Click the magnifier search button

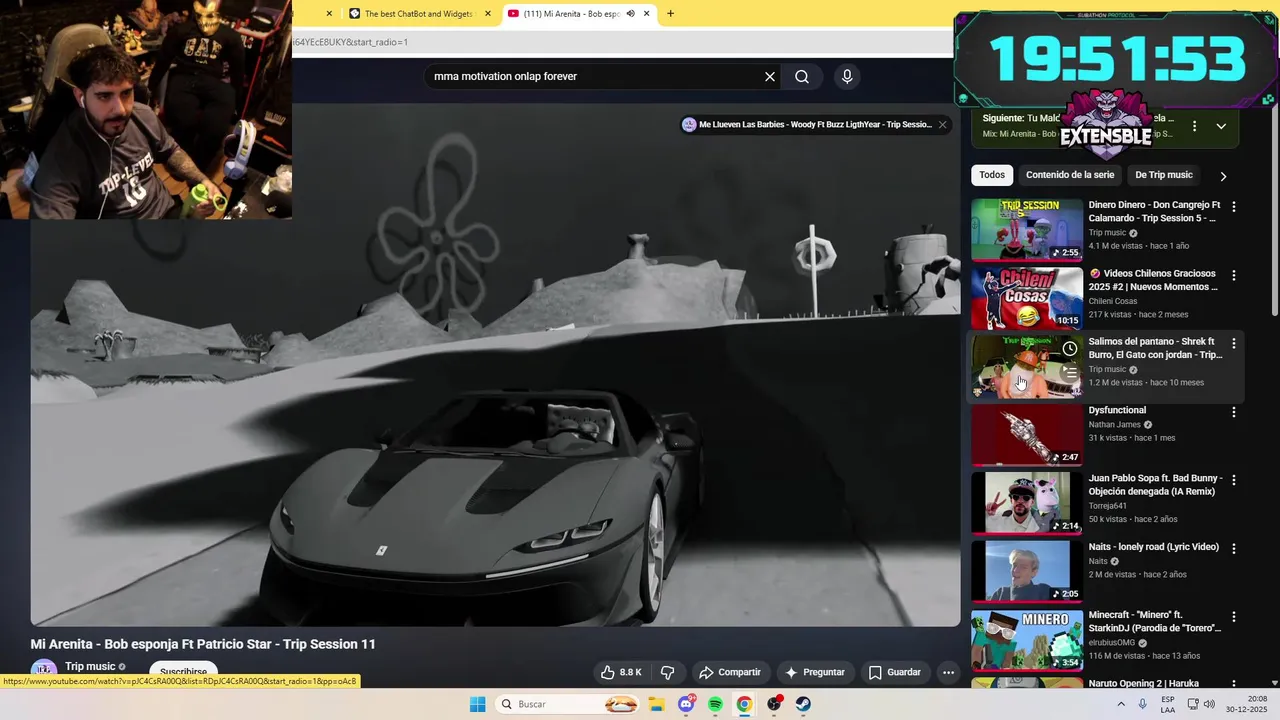pos(802,76)
